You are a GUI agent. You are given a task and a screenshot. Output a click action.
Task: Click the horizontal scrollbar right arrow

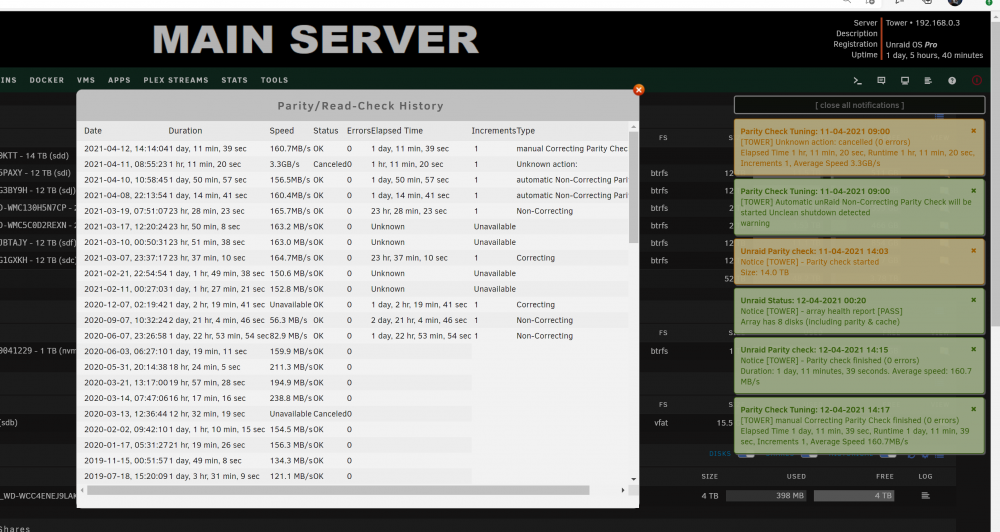622,491
